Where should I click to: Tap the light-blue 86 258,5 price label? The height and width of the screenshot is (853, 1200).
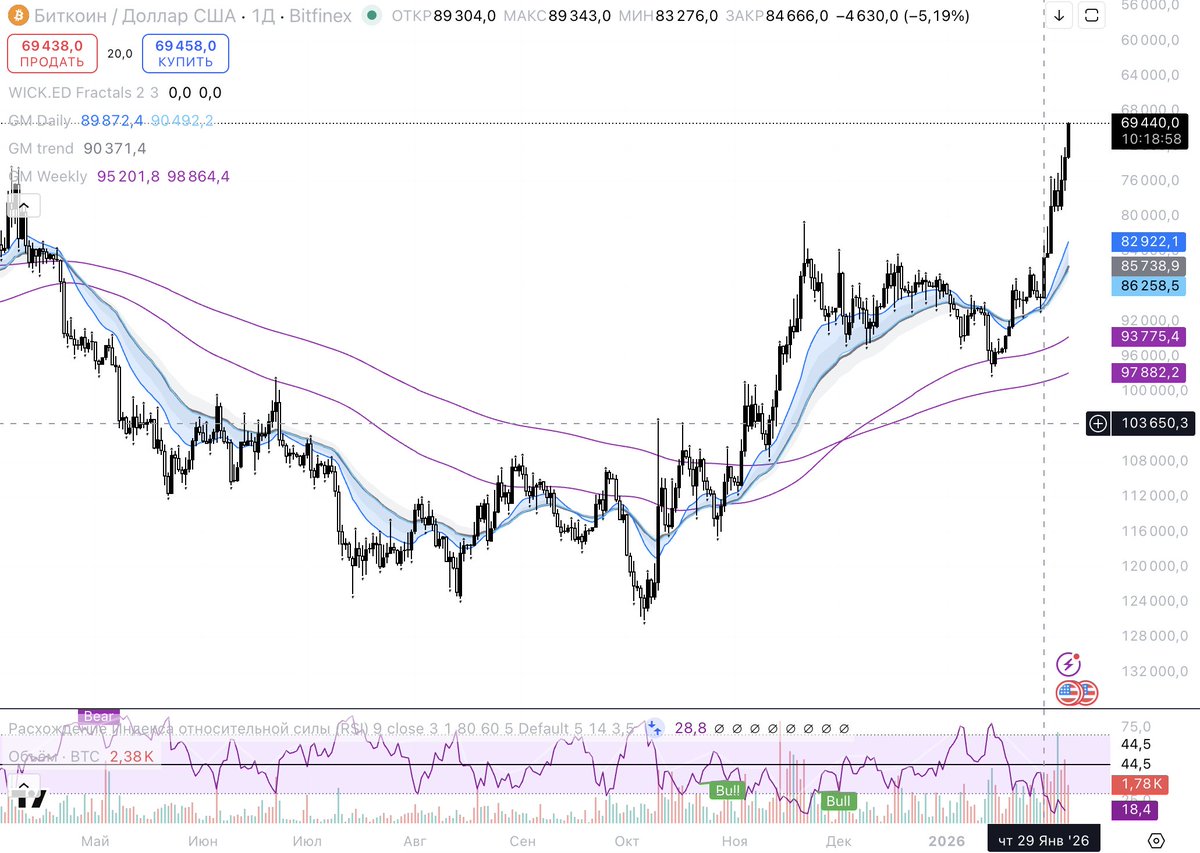click(1148, 286)
